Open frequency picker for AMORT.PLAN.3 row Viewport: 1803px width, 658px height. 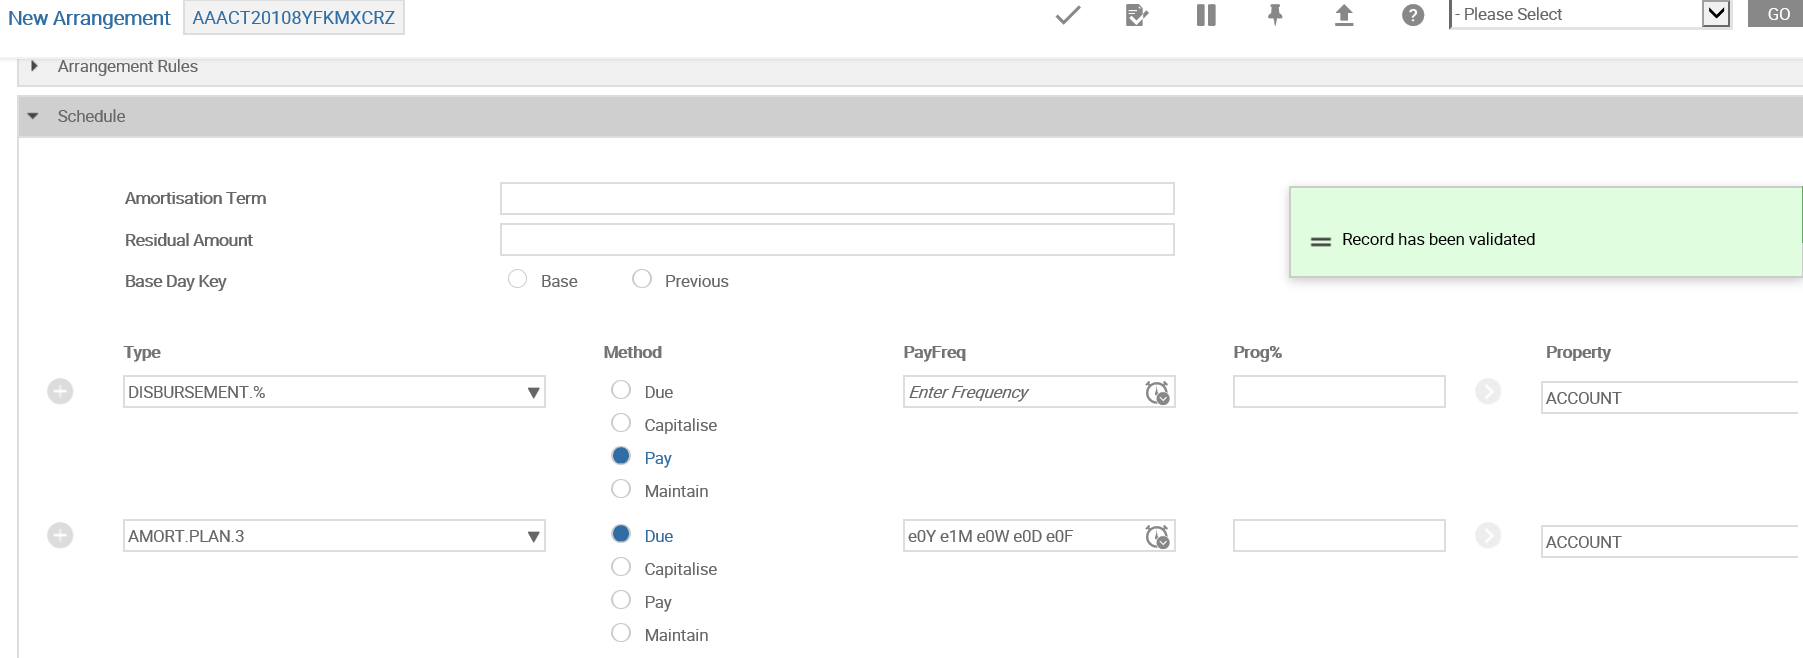tap(1157, 537)
